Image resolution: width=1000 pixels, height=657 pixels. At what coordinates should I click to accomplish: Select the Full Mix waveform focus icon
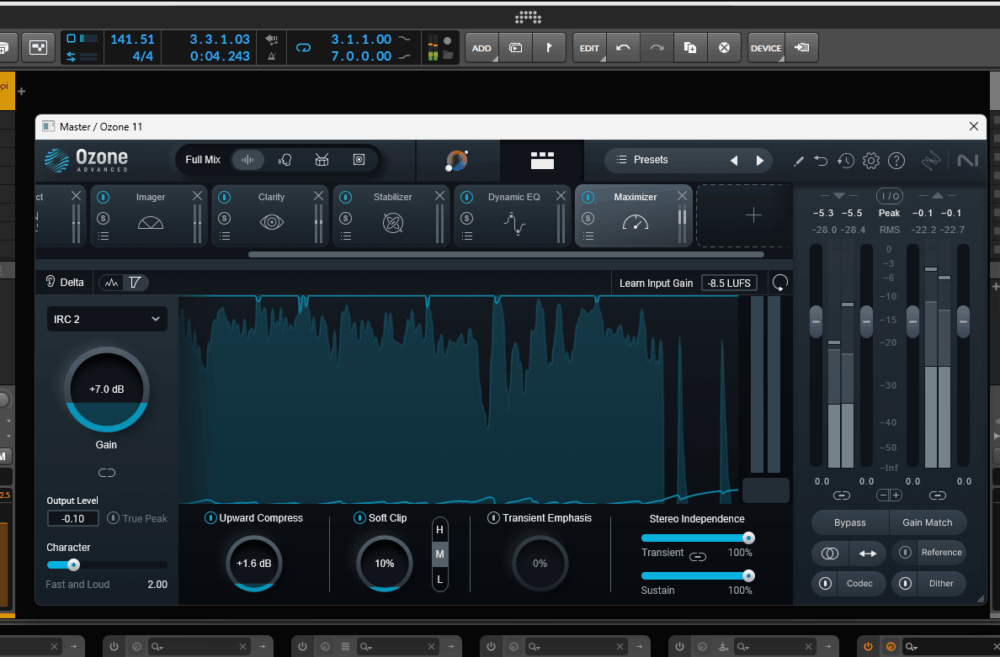(x=247, y=159)
